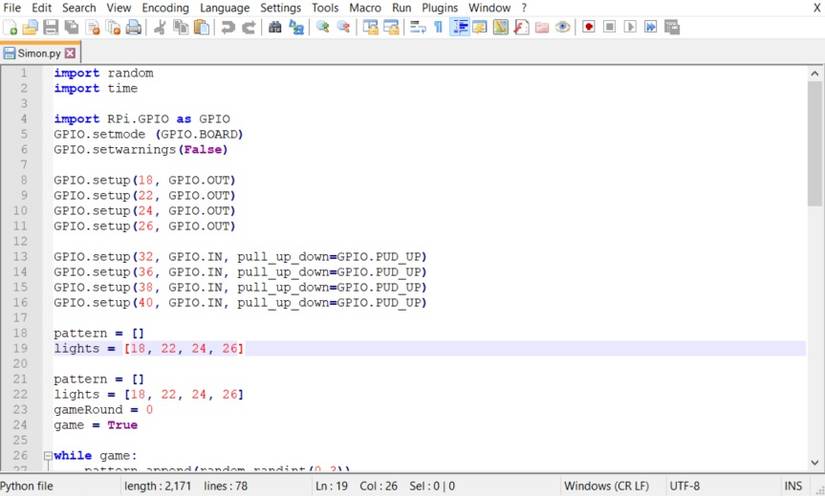This screenshot has width=825, height=496.
Task: Toggle the Monitoring eye icon
Action: pos(562,27)
